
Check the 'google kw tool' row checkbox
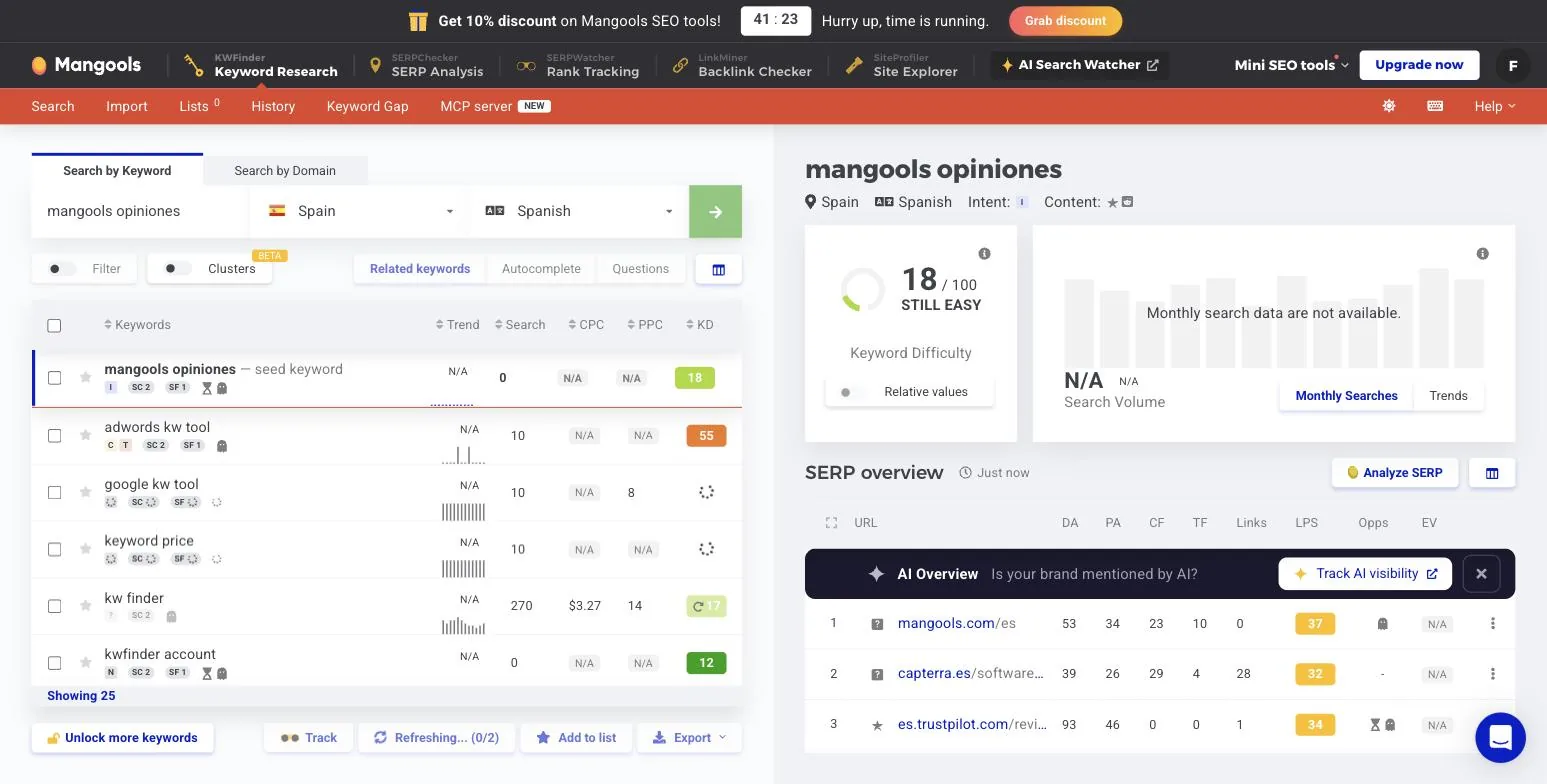54,492
